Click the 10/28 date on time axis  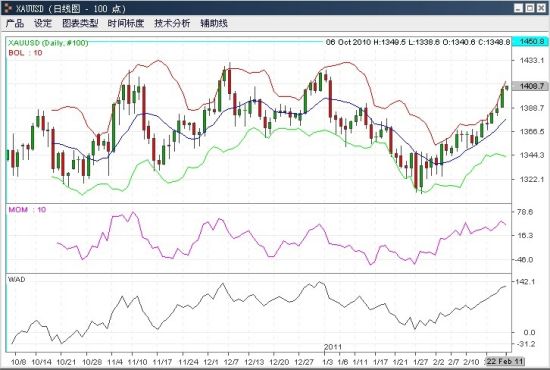click(x=92, y=362)
